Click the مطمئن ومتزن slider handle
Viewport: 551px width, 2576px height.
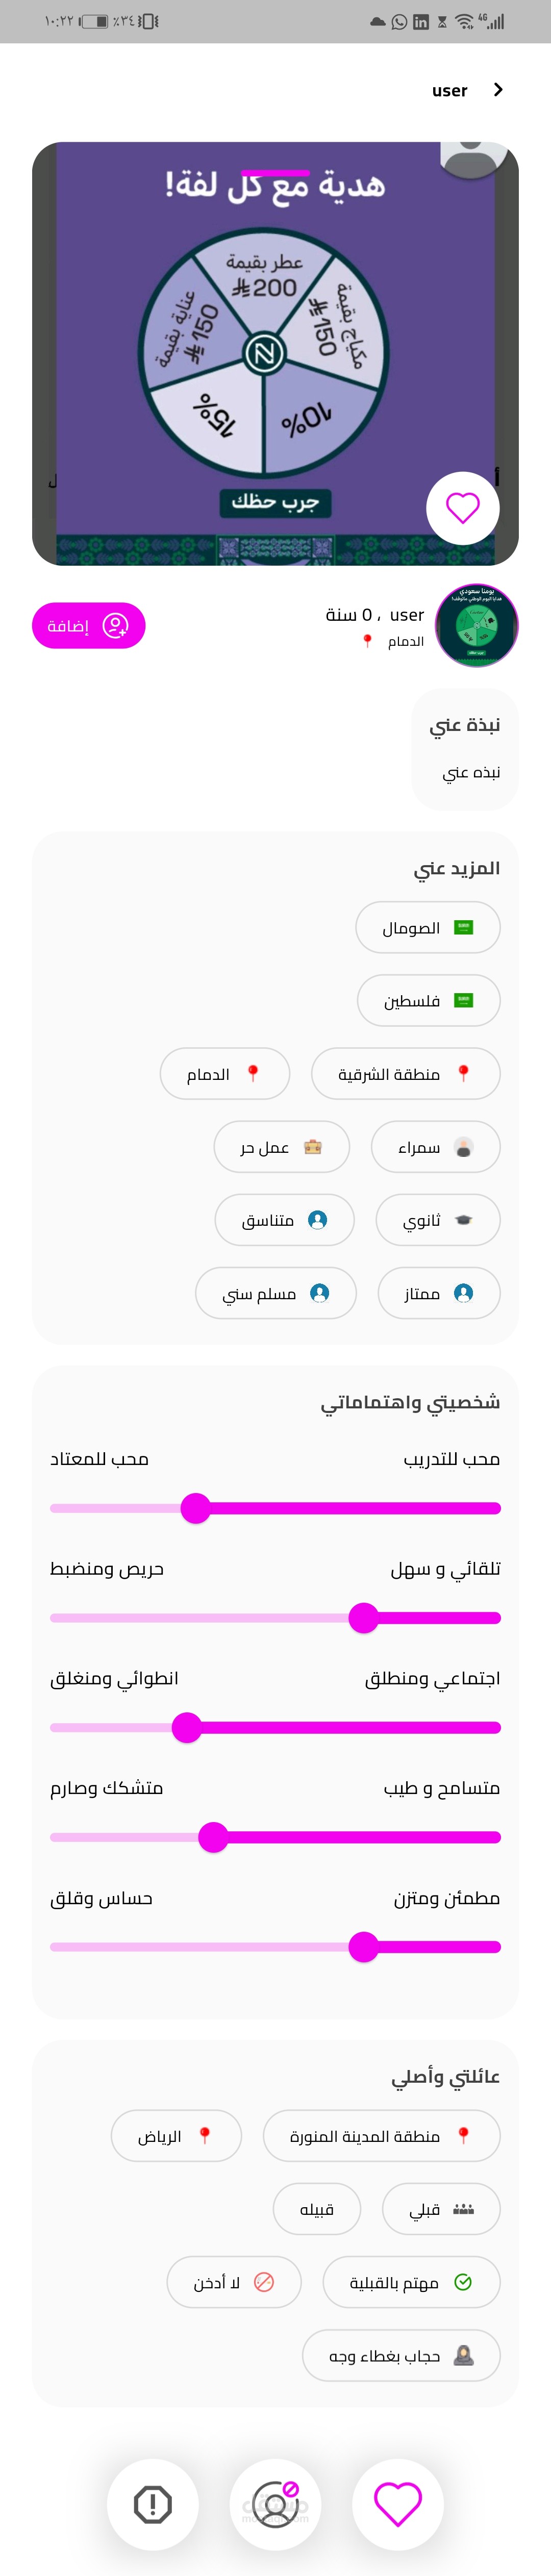363,1947
